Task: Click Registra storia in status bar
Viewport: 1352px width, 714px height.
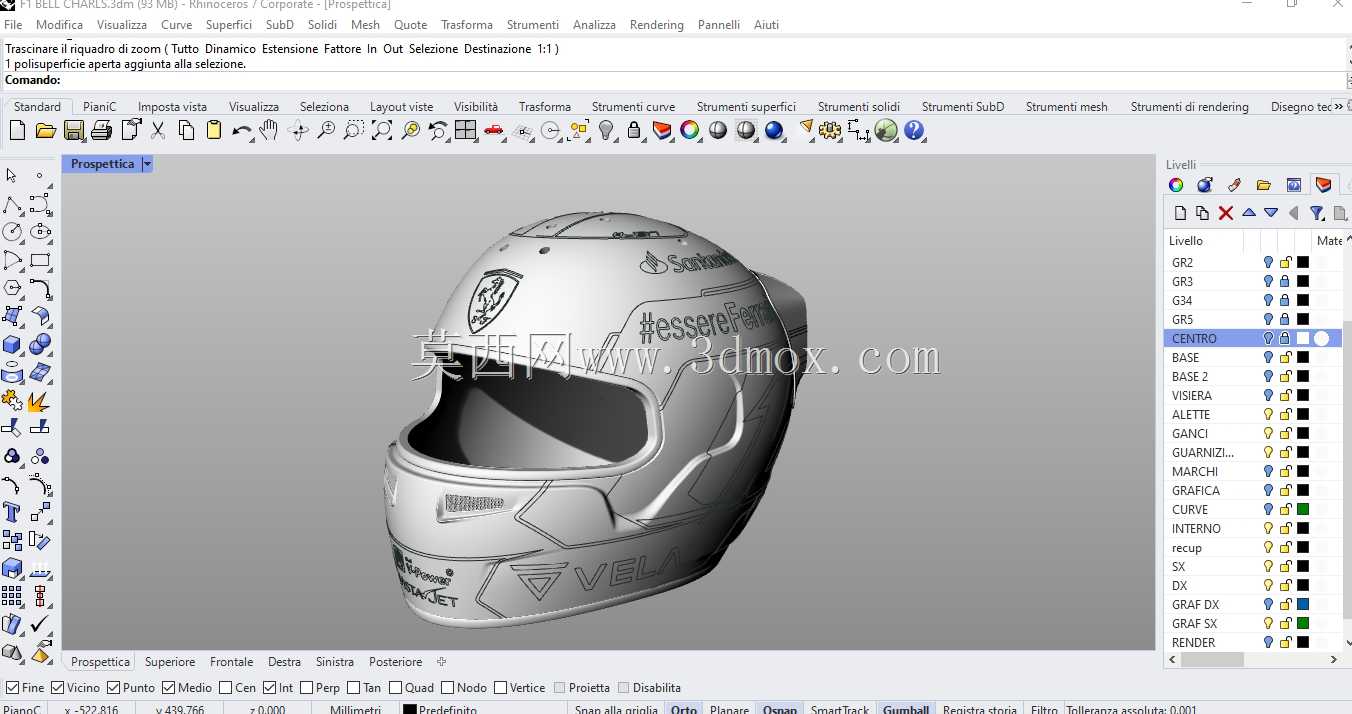Action: coord(979,708)
